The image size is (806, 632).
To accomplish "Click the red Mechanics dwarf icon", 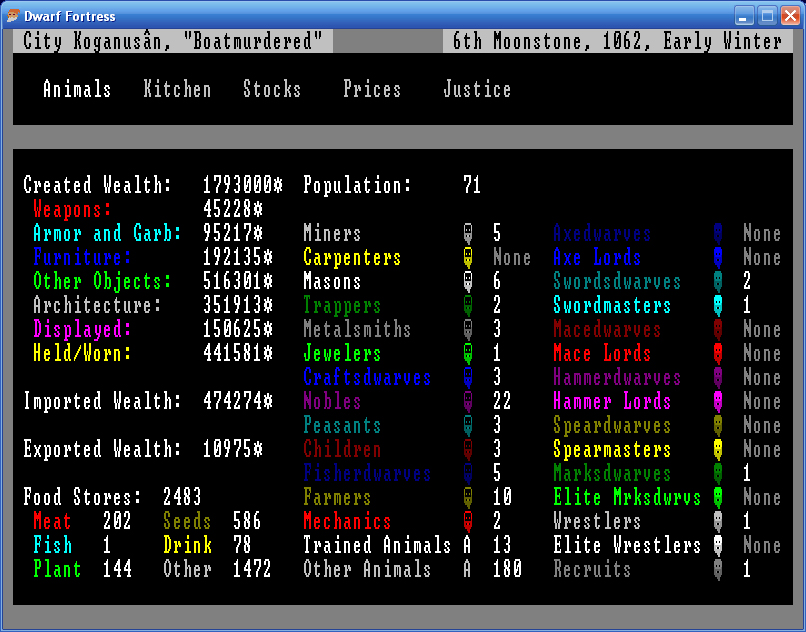I will 468,521.
